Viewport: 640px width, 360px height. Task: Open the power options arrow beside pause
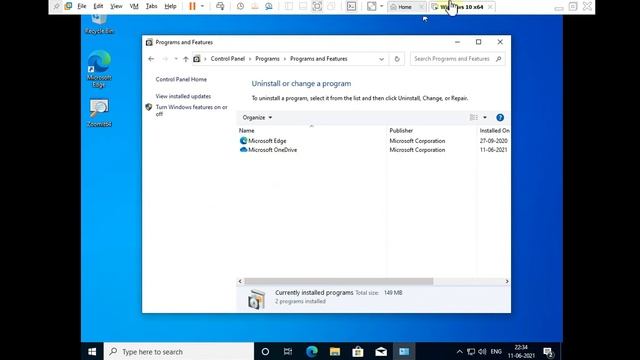tap(202, 6)
